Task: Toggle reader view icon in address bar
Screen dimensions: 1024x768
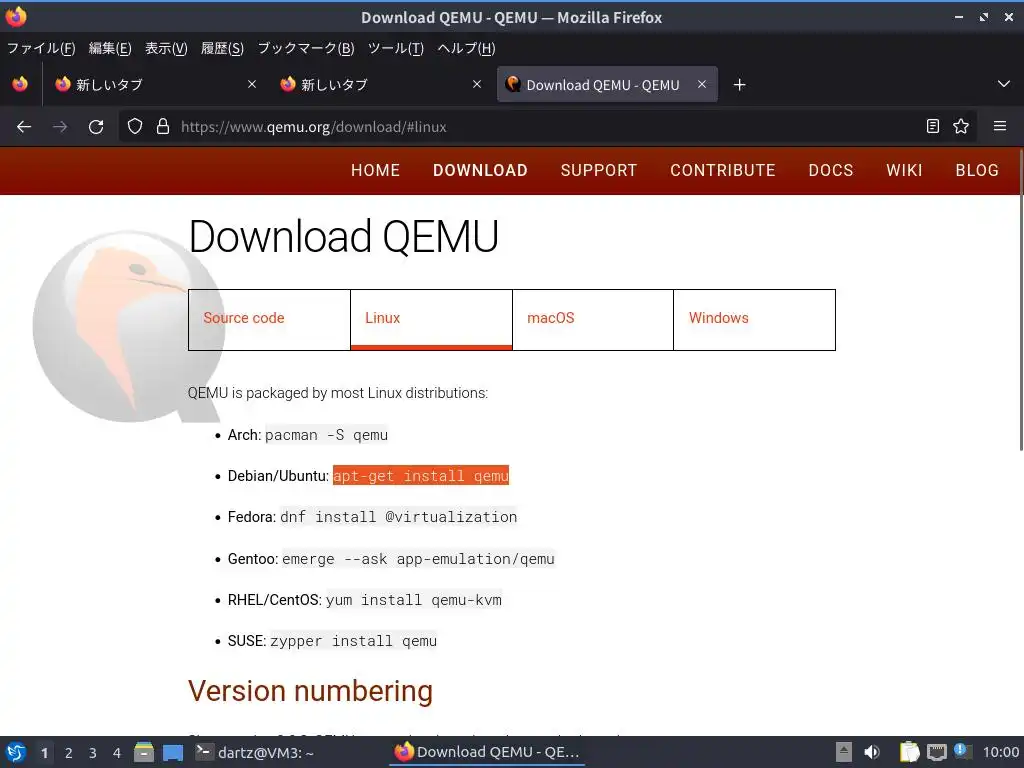Action: click(x=933, y=127)
